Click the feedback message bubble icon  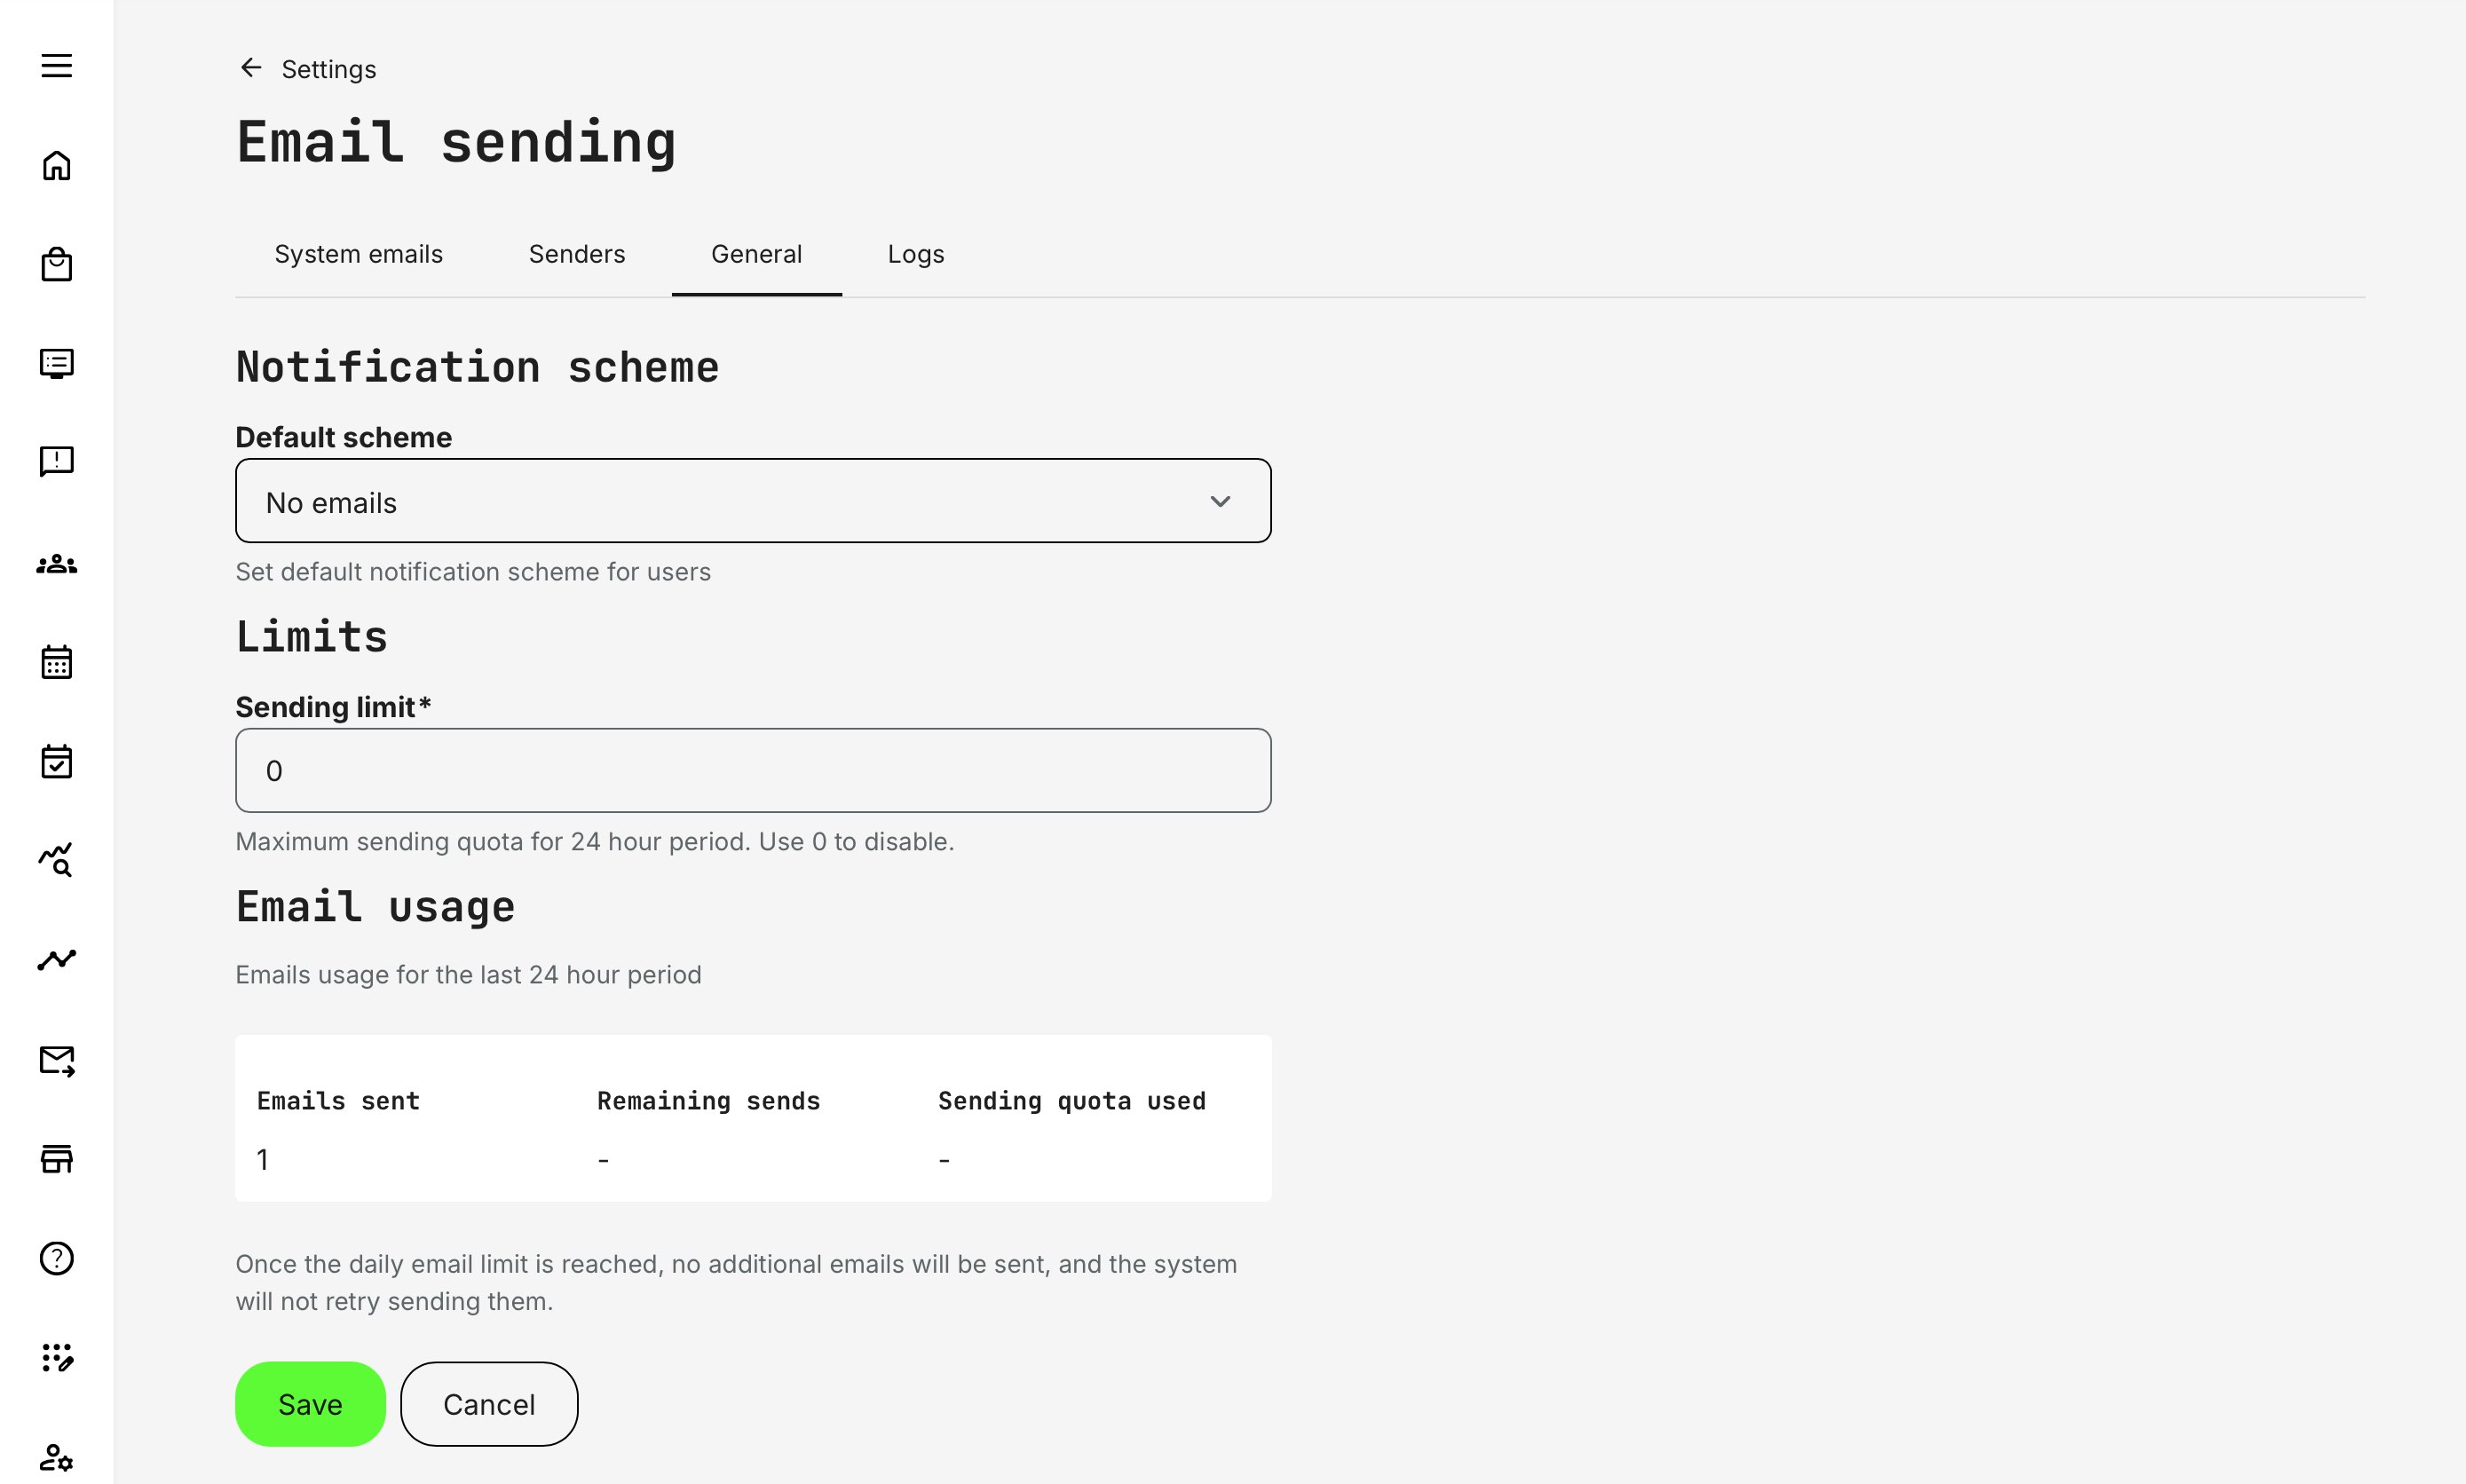click(x=57, y=461)
